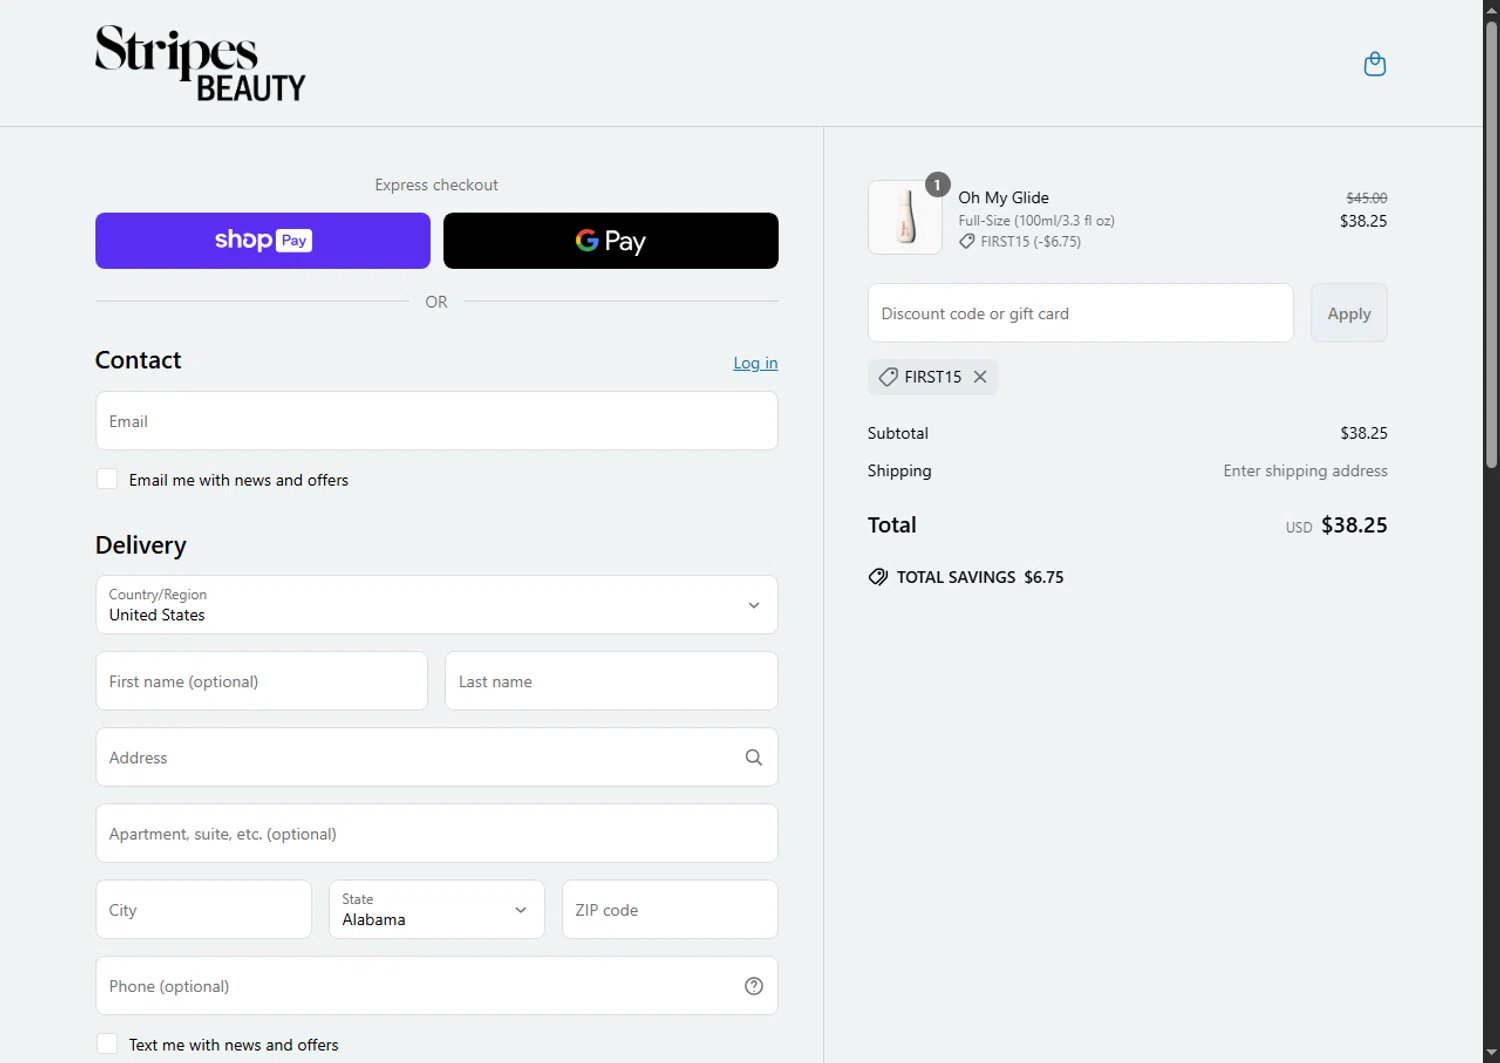The width and height of the screenshot is (1500, 1063).
Task: Open the shopping bag cart icon
Action: click(x=1375, y=64)
